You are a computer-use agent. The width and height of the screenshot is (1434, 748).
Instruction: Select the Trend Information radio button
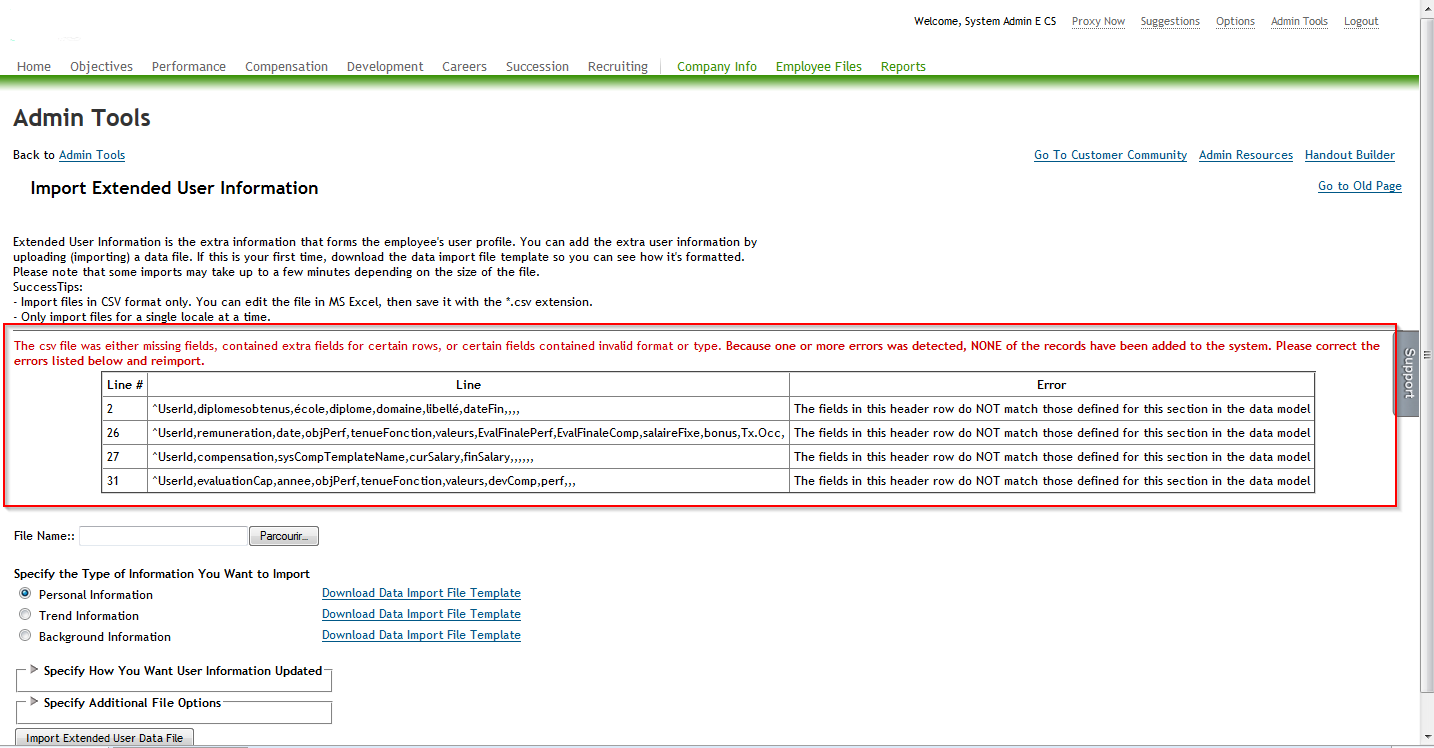[25, 614]
